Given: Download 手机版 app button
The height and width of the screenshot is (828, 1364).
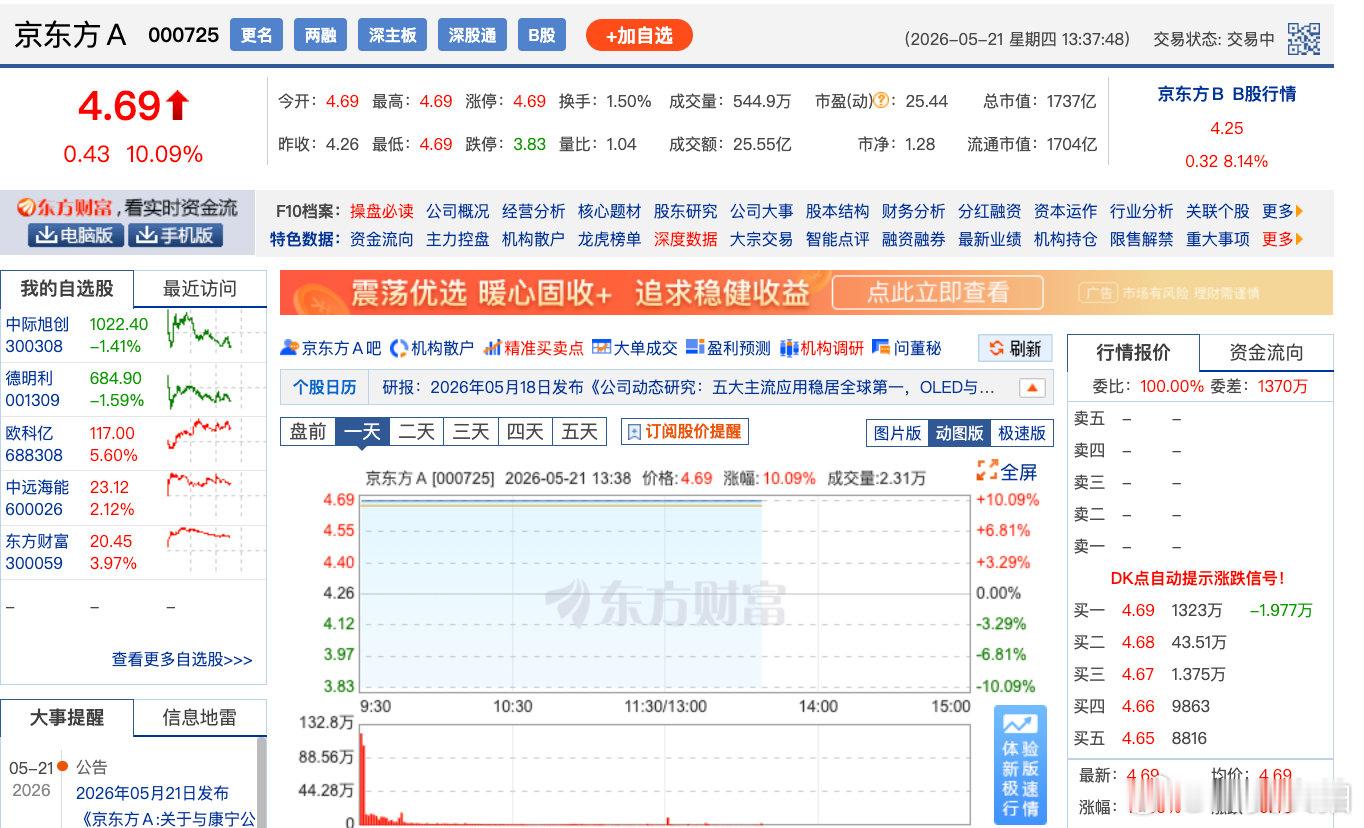Looking at the screenshot, I should tap(176, 236).
